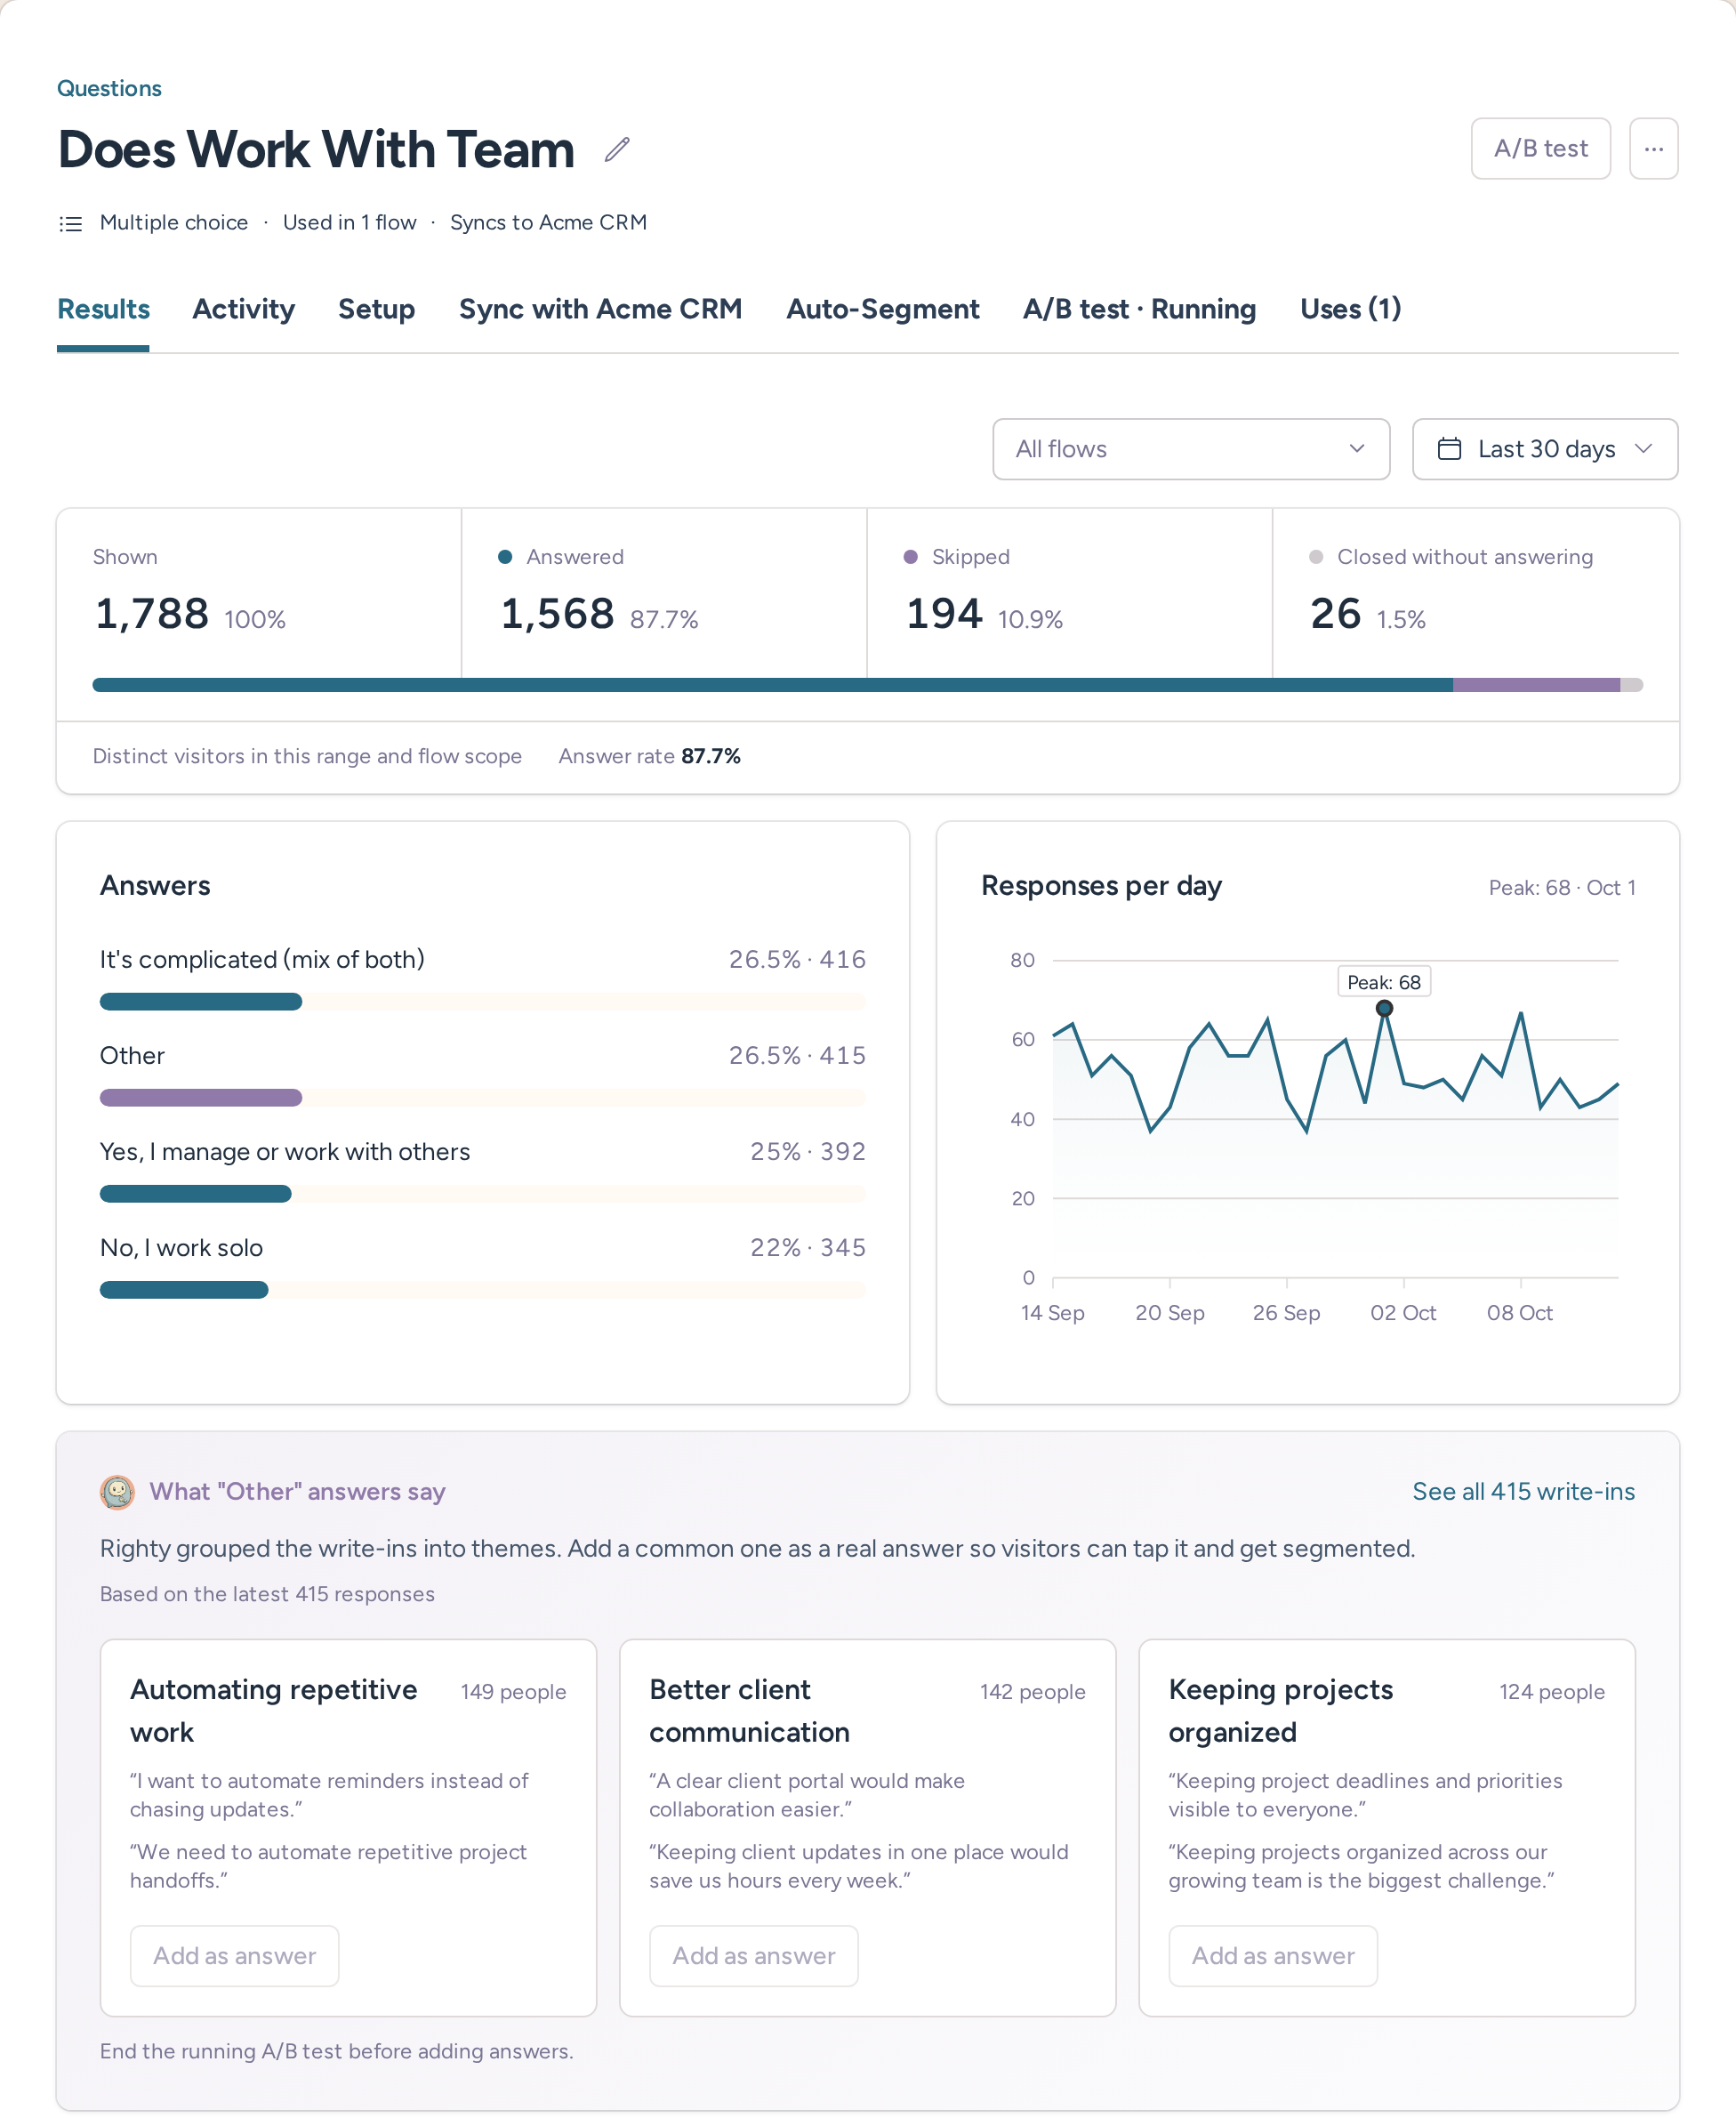View the Uses (1) tab

click(1350, 309)
